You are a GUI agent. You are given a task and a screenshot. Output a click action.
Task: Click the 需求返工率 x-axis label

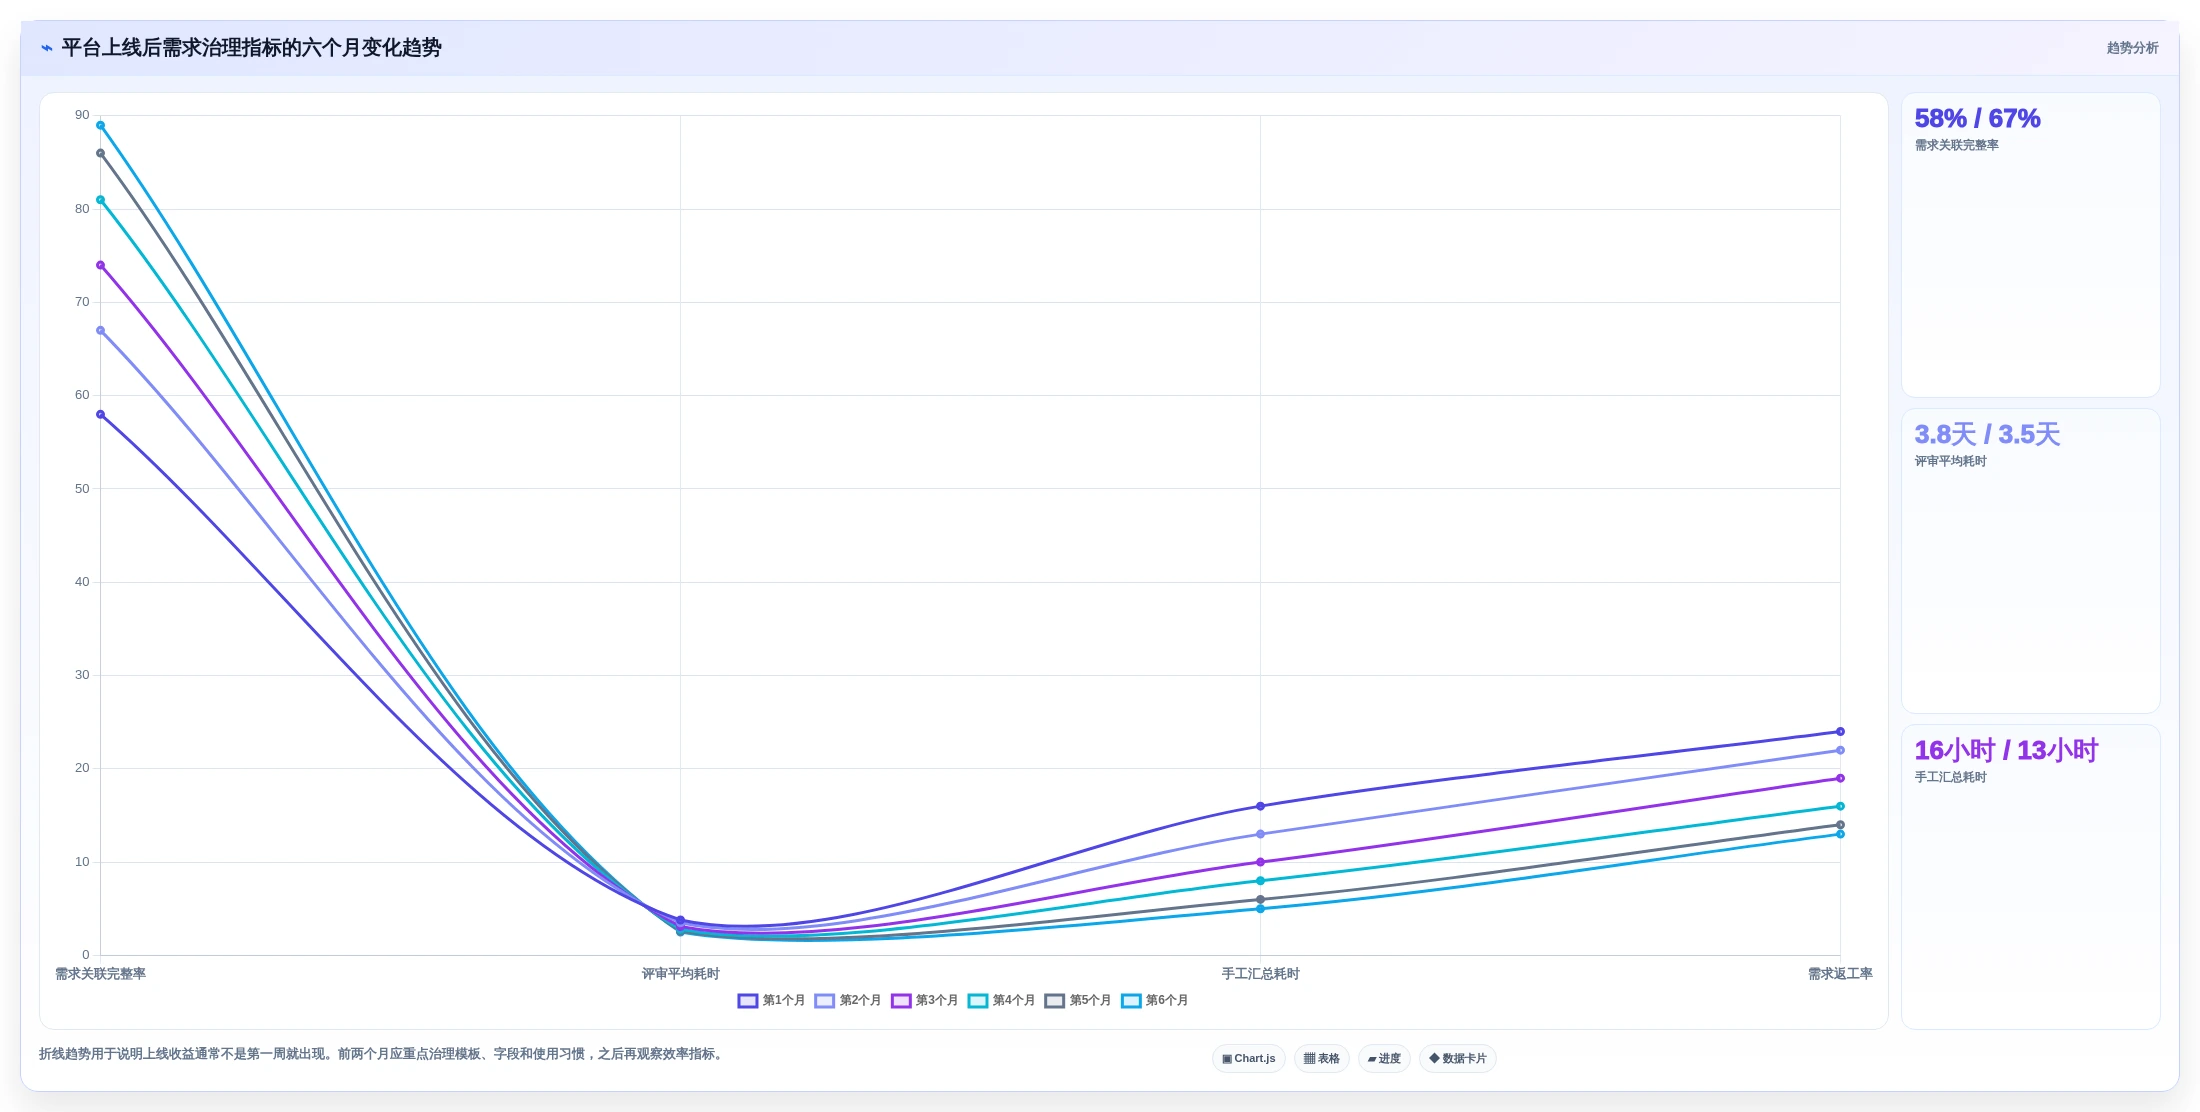click(1840, 974)
